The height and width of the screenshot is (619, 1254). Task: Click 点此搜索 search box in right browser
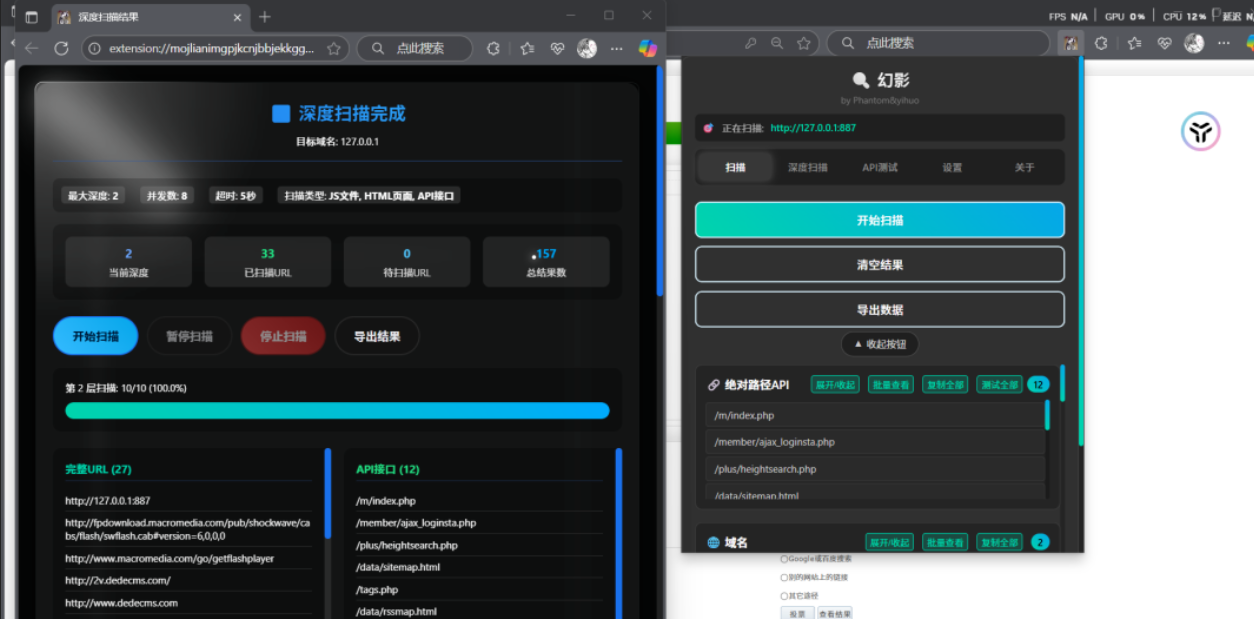[940, 43]
